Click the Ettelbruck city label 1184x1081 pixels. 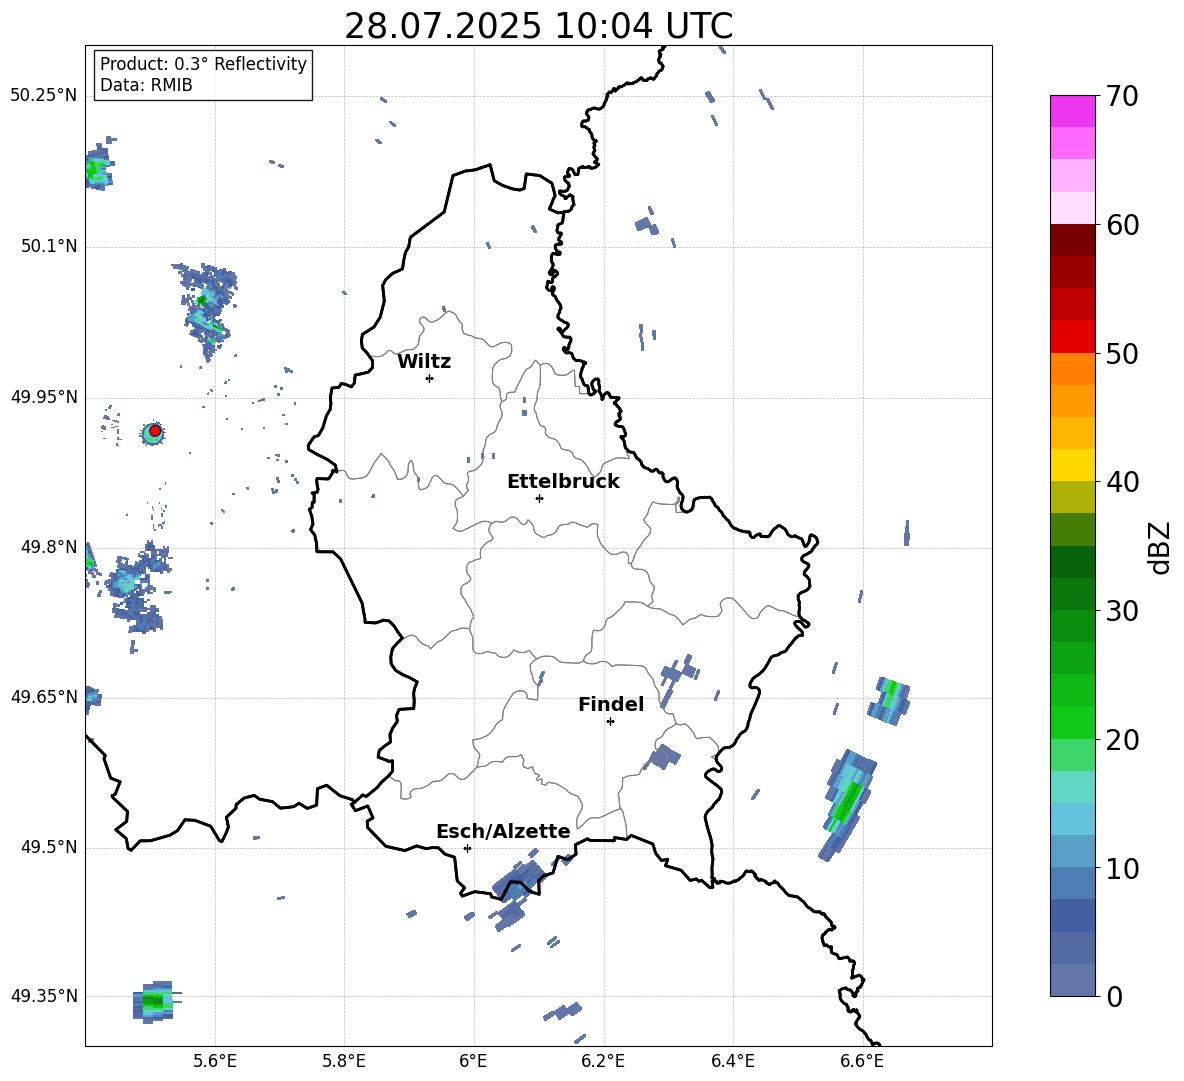click(563, 482)
